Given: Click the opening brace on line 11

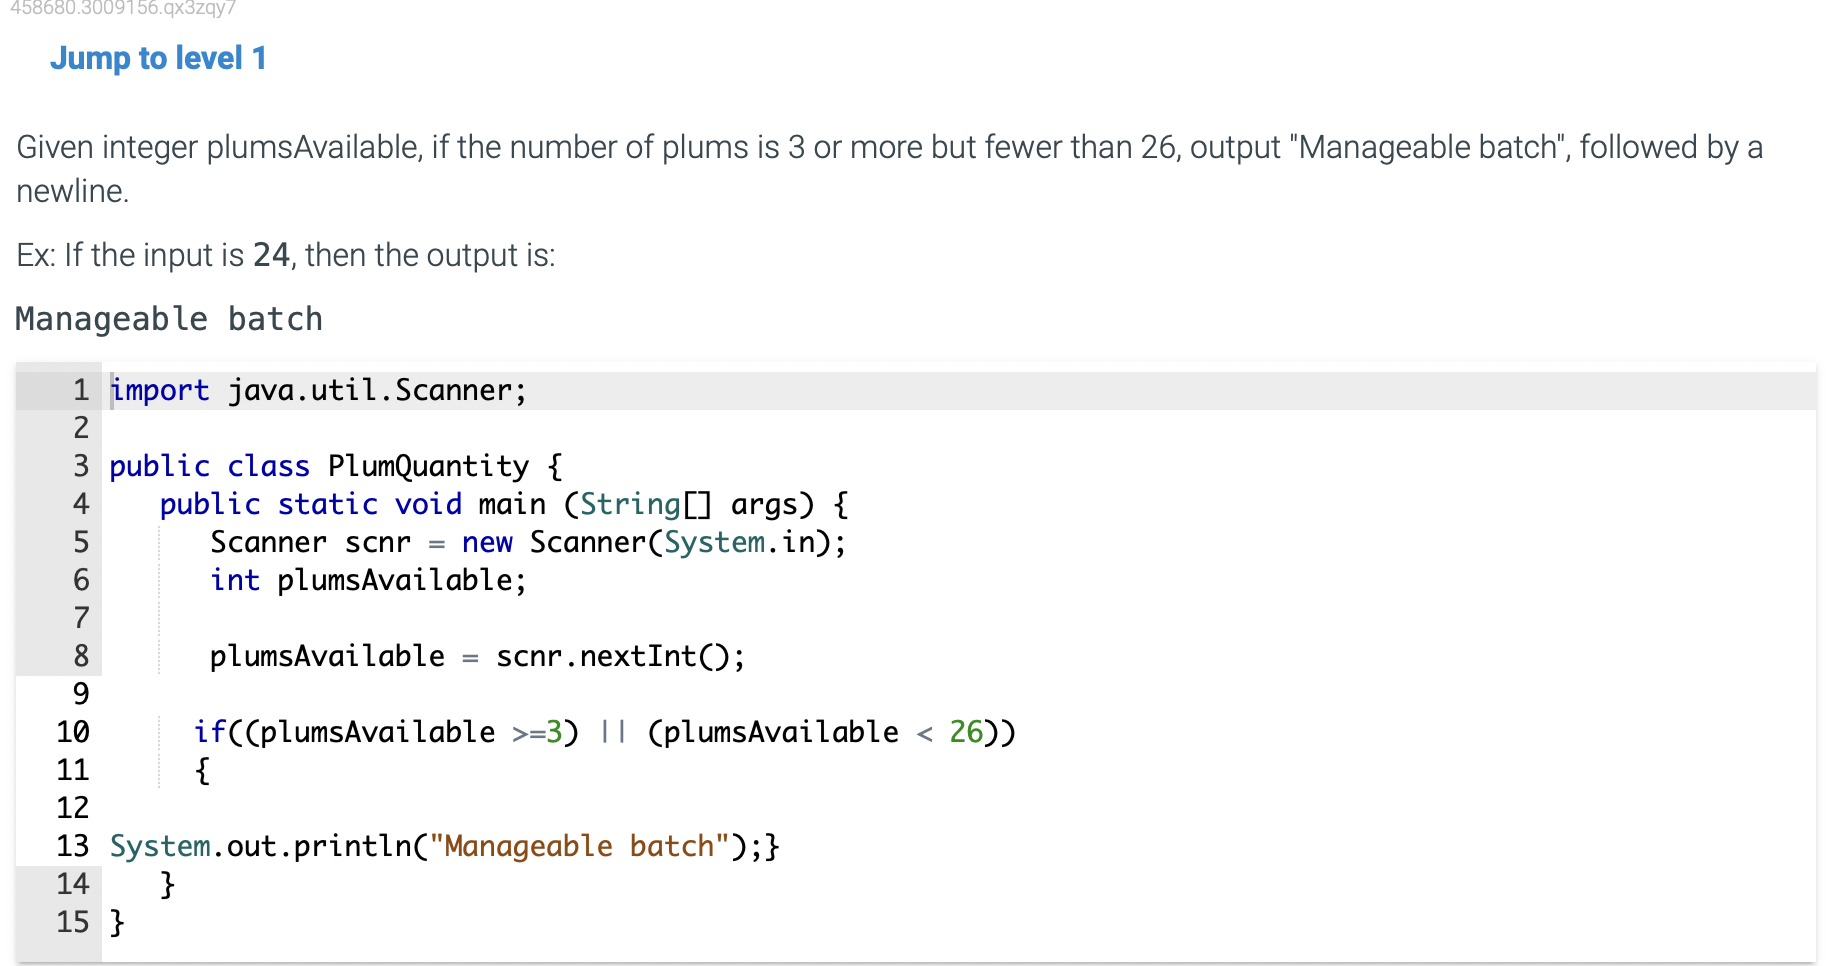Looking at the screenshot, I should point(202,770).
